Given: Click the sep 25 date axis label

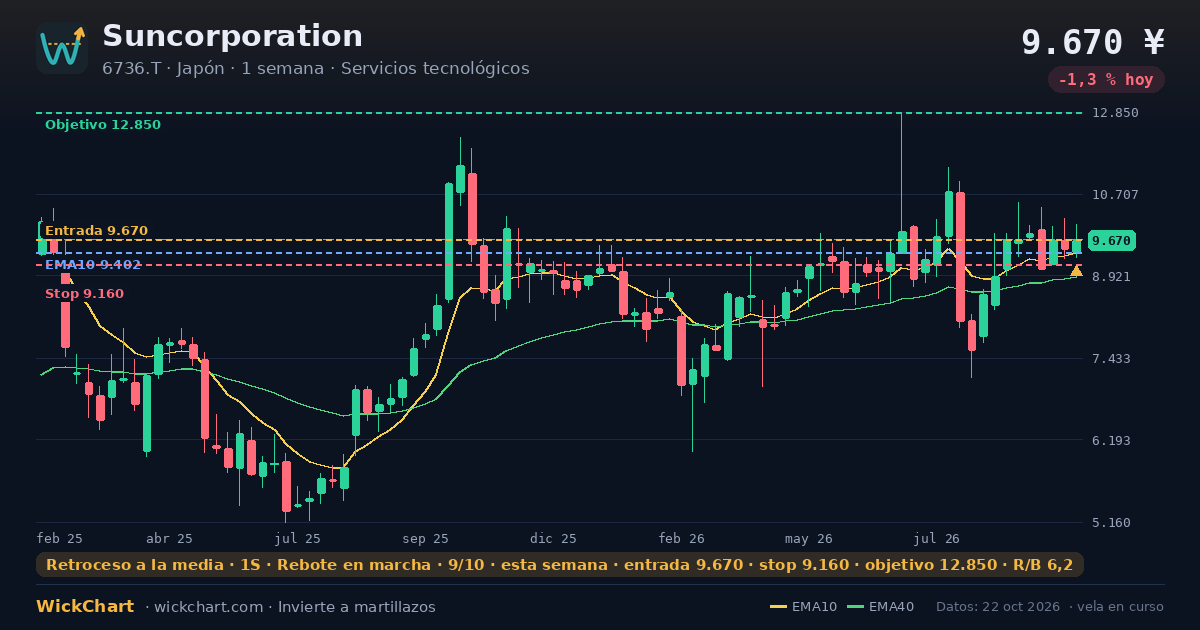Looking at the screenshot, I should pyautogui.click(x=426, y=539).
